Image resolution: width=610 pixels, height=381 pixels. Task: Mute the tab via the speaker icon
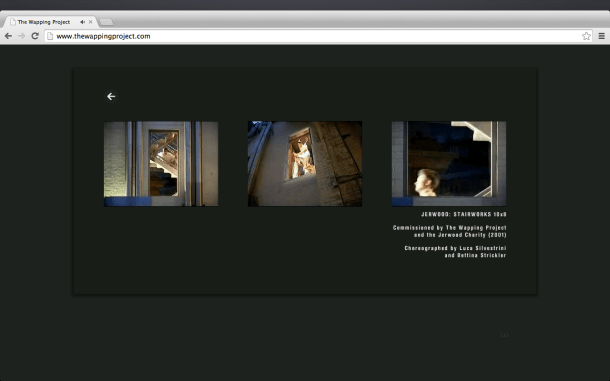coord(82,22)
